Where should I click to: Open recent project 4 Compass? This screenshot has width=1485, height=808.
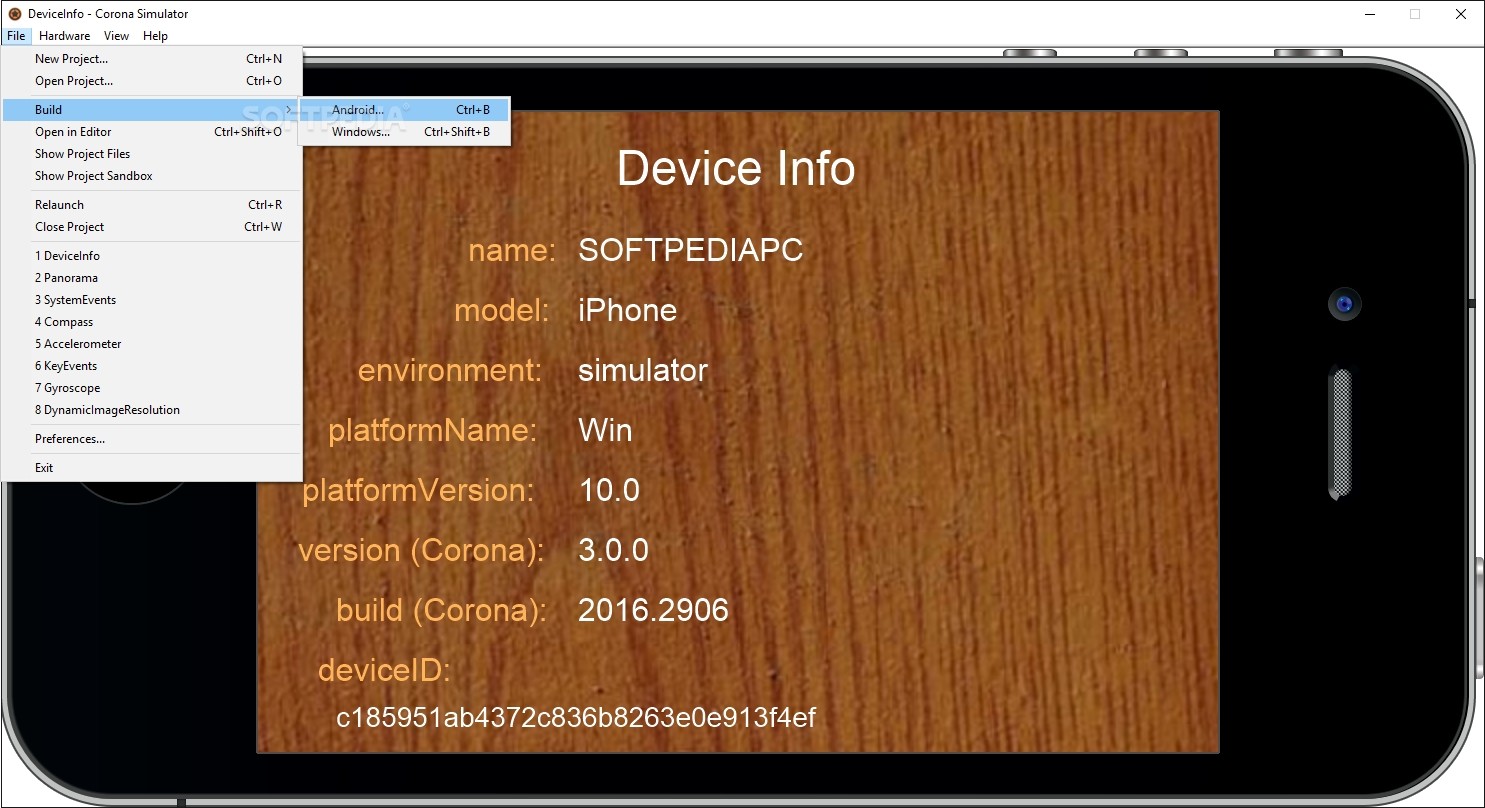[x=151, y=322]
